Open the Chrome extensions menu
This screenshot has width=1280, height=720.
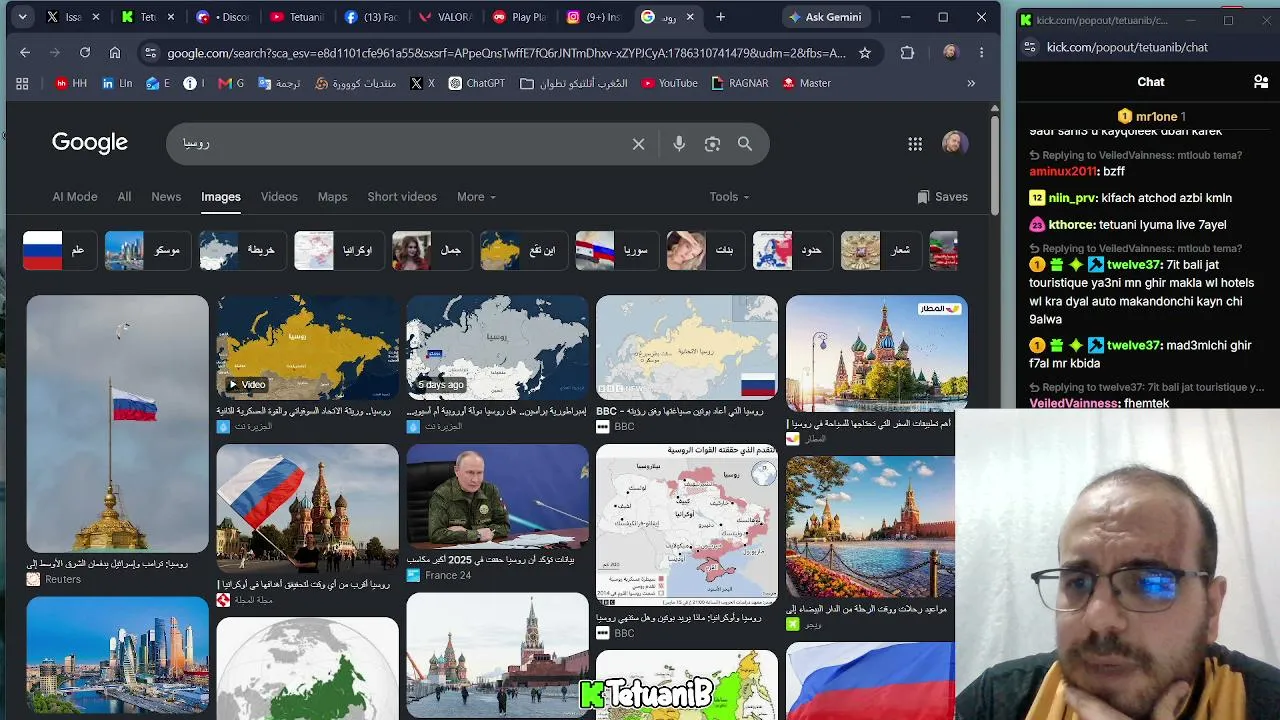[907, 53]
